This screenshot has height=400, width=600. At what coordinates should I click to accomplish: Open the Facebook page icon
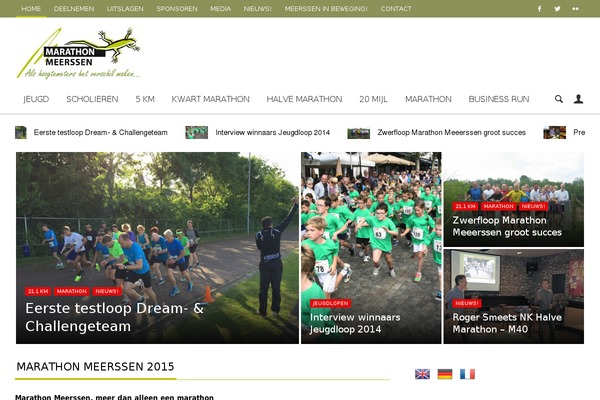pyautogui.click(x=539, y=9)
